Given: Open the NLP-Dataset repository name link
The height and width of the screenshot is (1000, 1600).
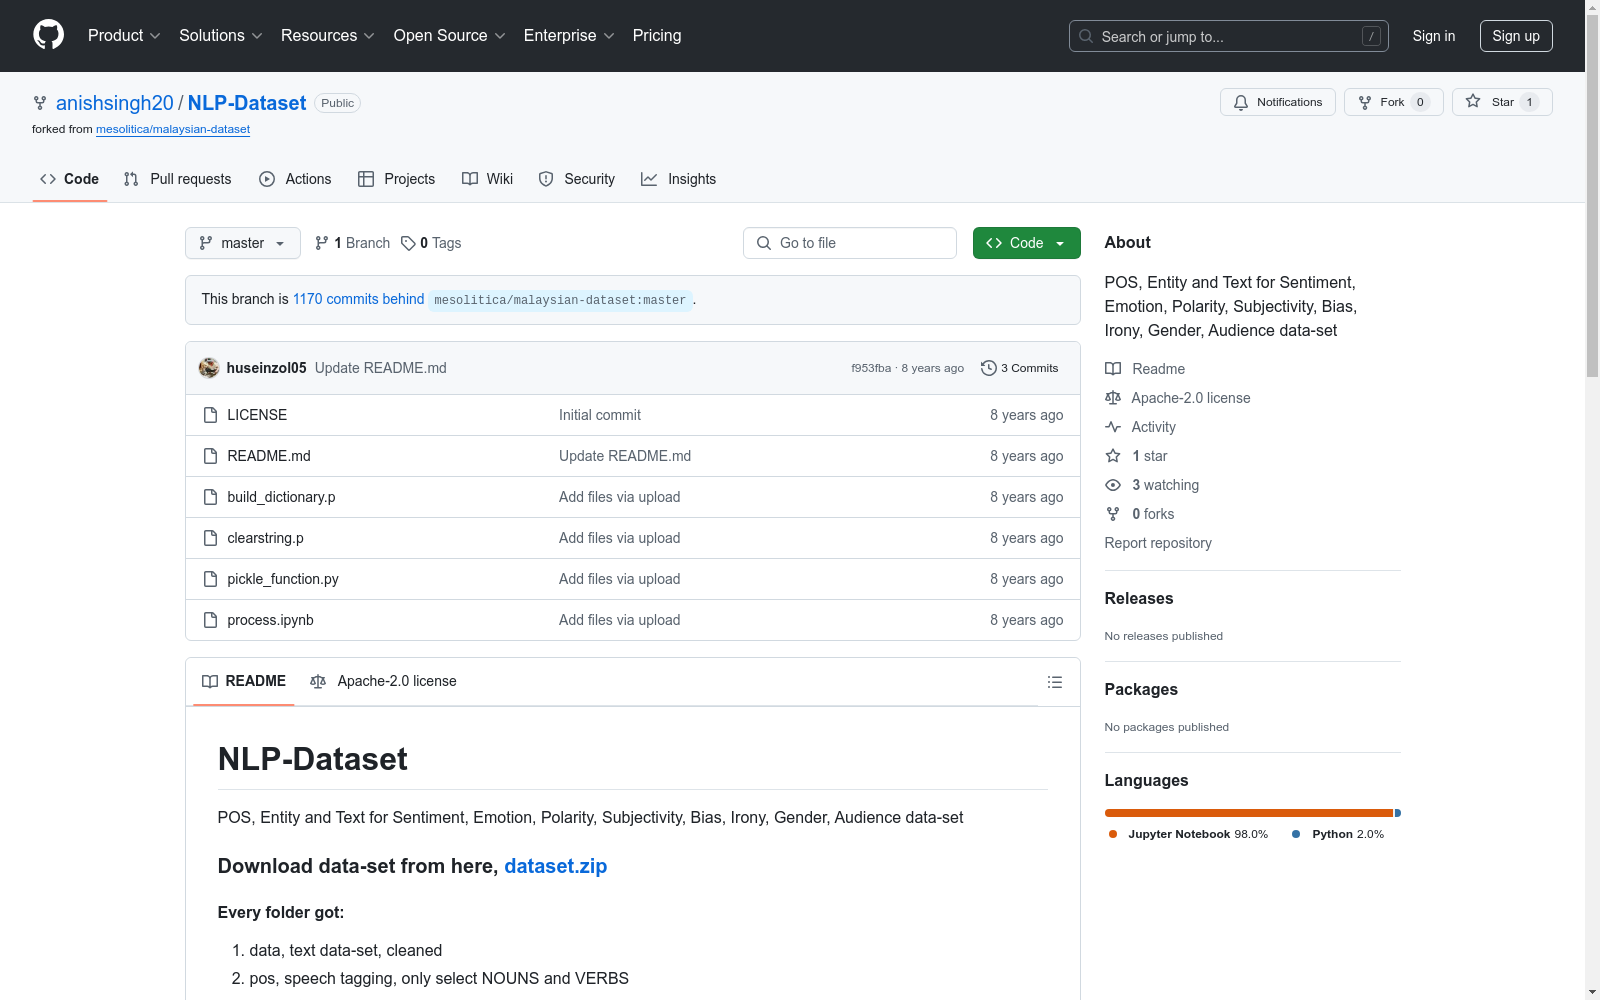Looking at the screenshot, I should click(x=247, y=103).
